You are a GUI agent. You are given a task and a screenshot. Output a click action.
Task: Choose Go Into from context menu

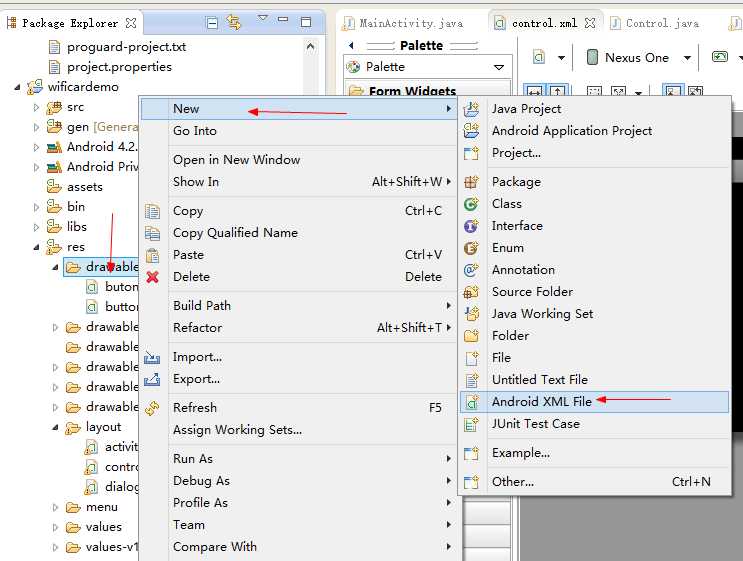(299, 131)
